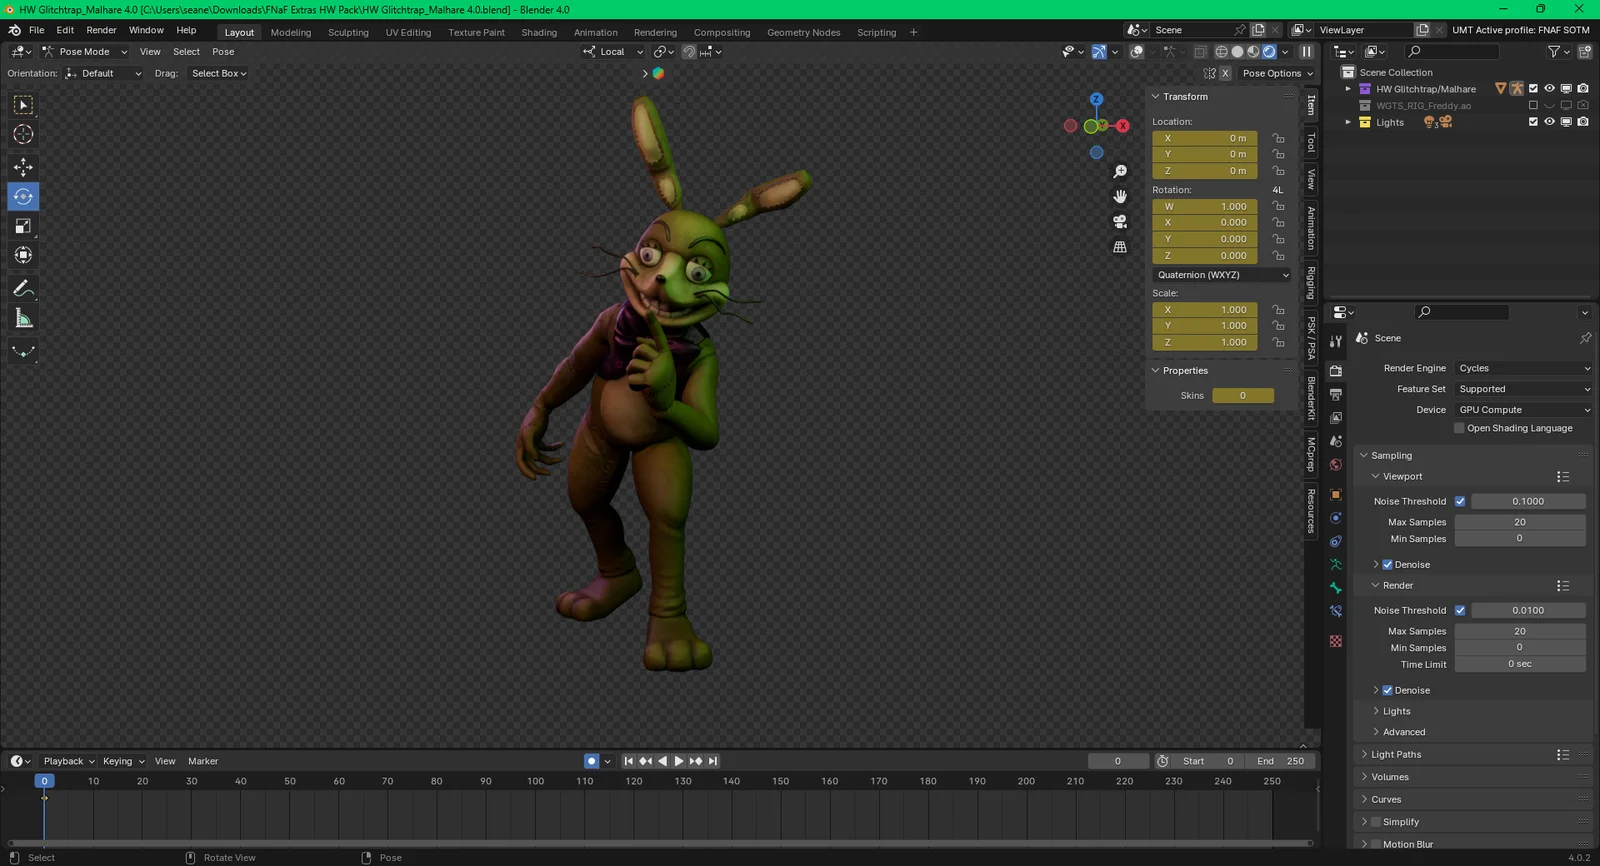The height and width of the screenshot is (866, 1600).
Task: Open Quaternion rotation mode dropdown
Action: pos(1221,275)
